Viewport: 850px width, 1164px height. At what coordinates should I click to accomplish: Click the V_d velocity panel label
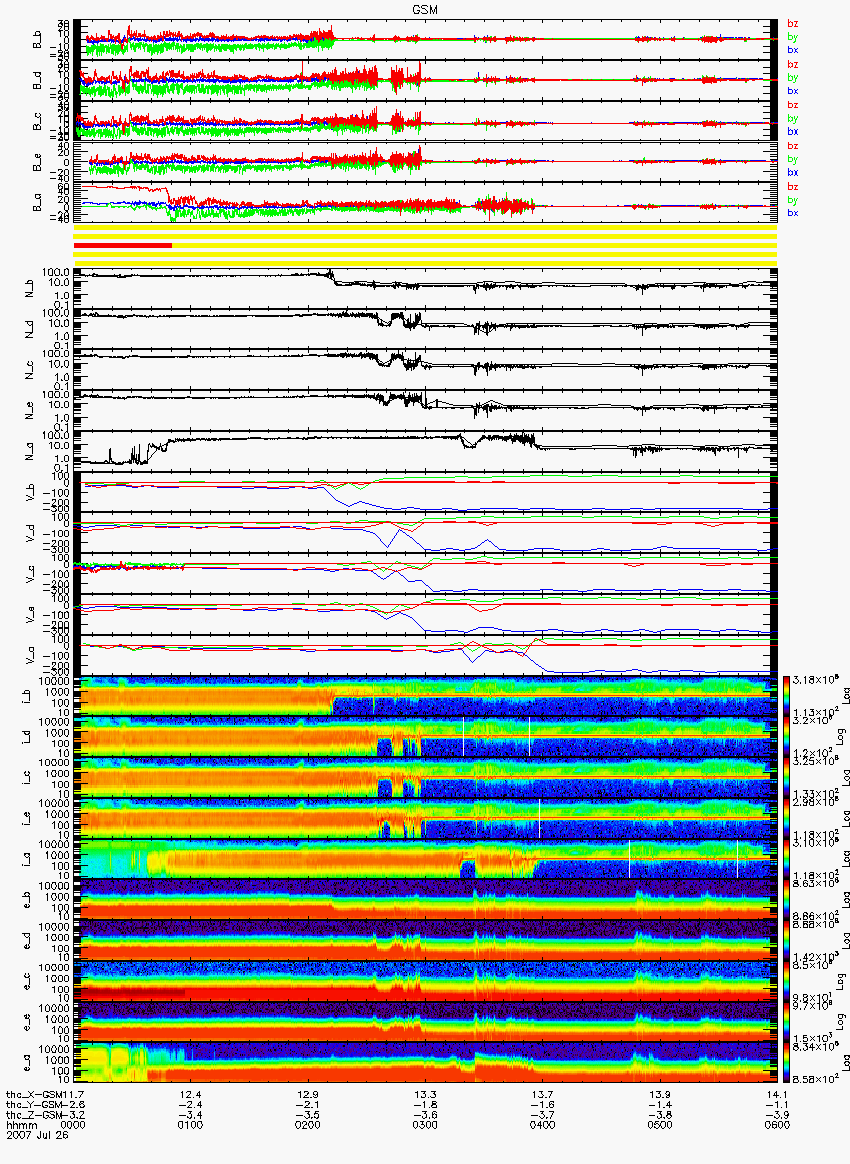click(x=31, y=531)
